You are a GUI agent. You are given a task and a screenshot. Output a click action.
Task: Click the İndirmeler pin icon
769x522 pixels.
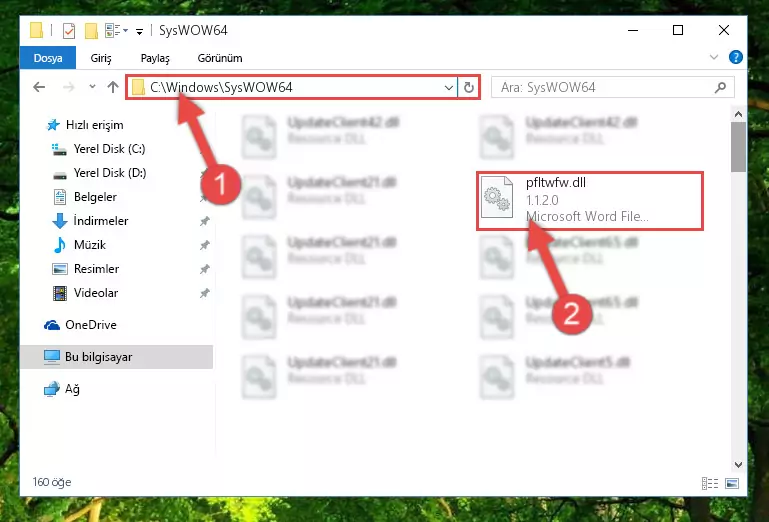205,221
